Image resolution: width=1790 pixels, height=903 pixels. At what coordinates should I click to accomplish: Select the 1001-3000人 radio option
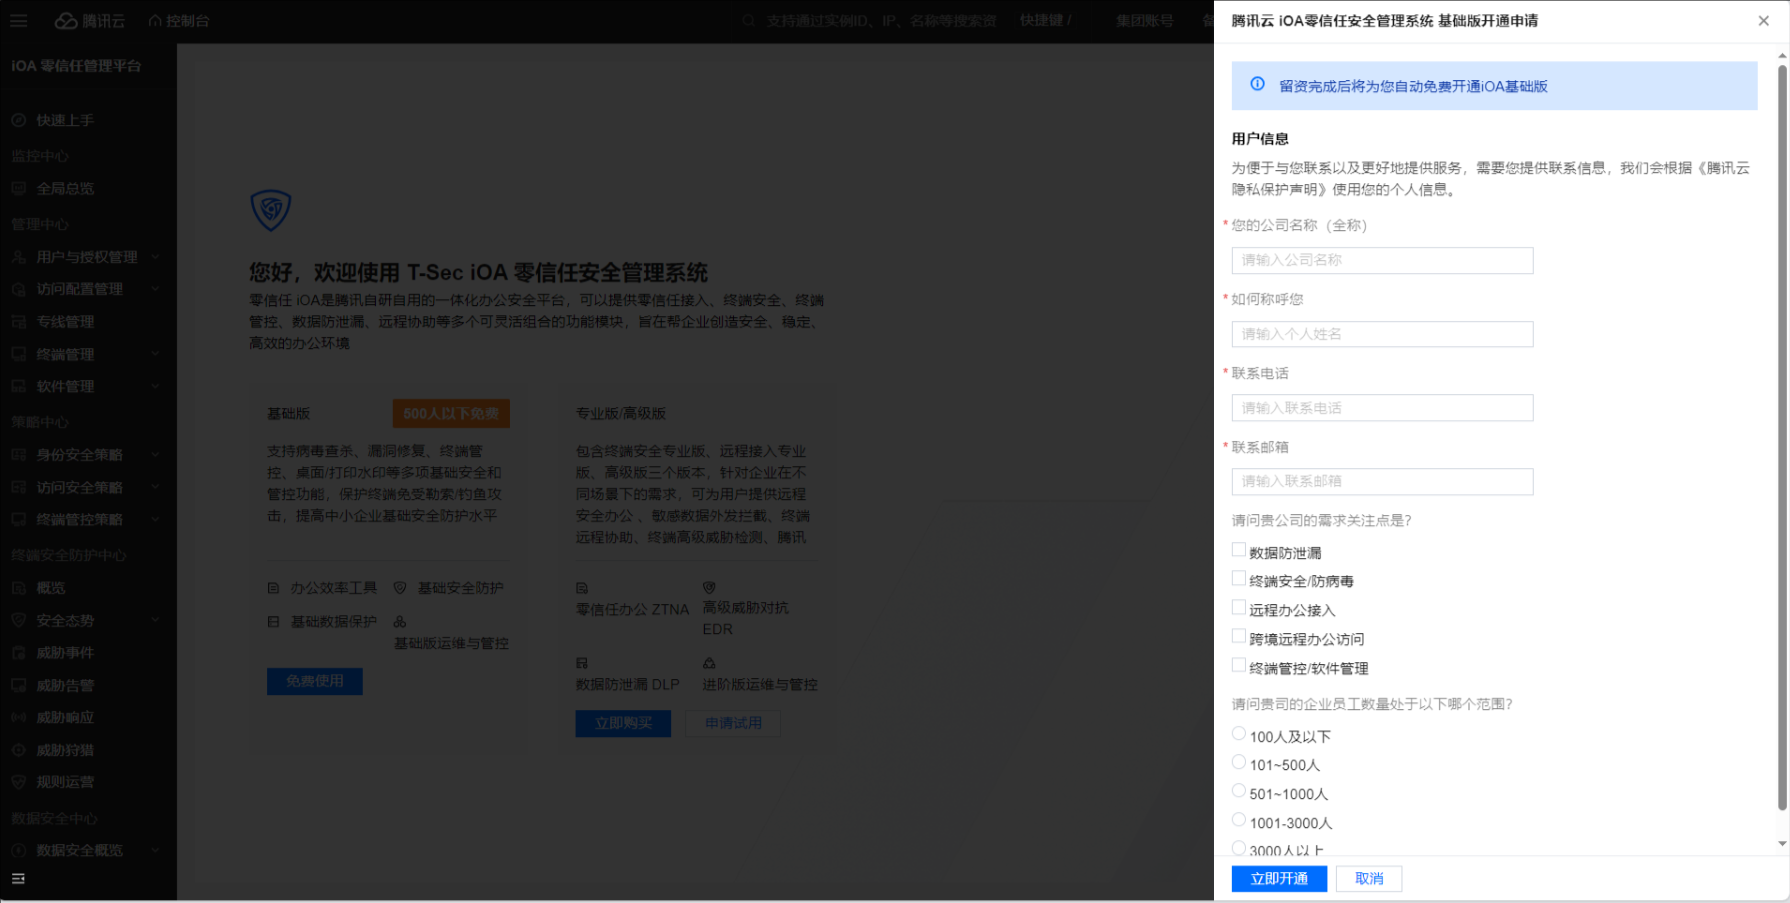(x=1239, y=821)
